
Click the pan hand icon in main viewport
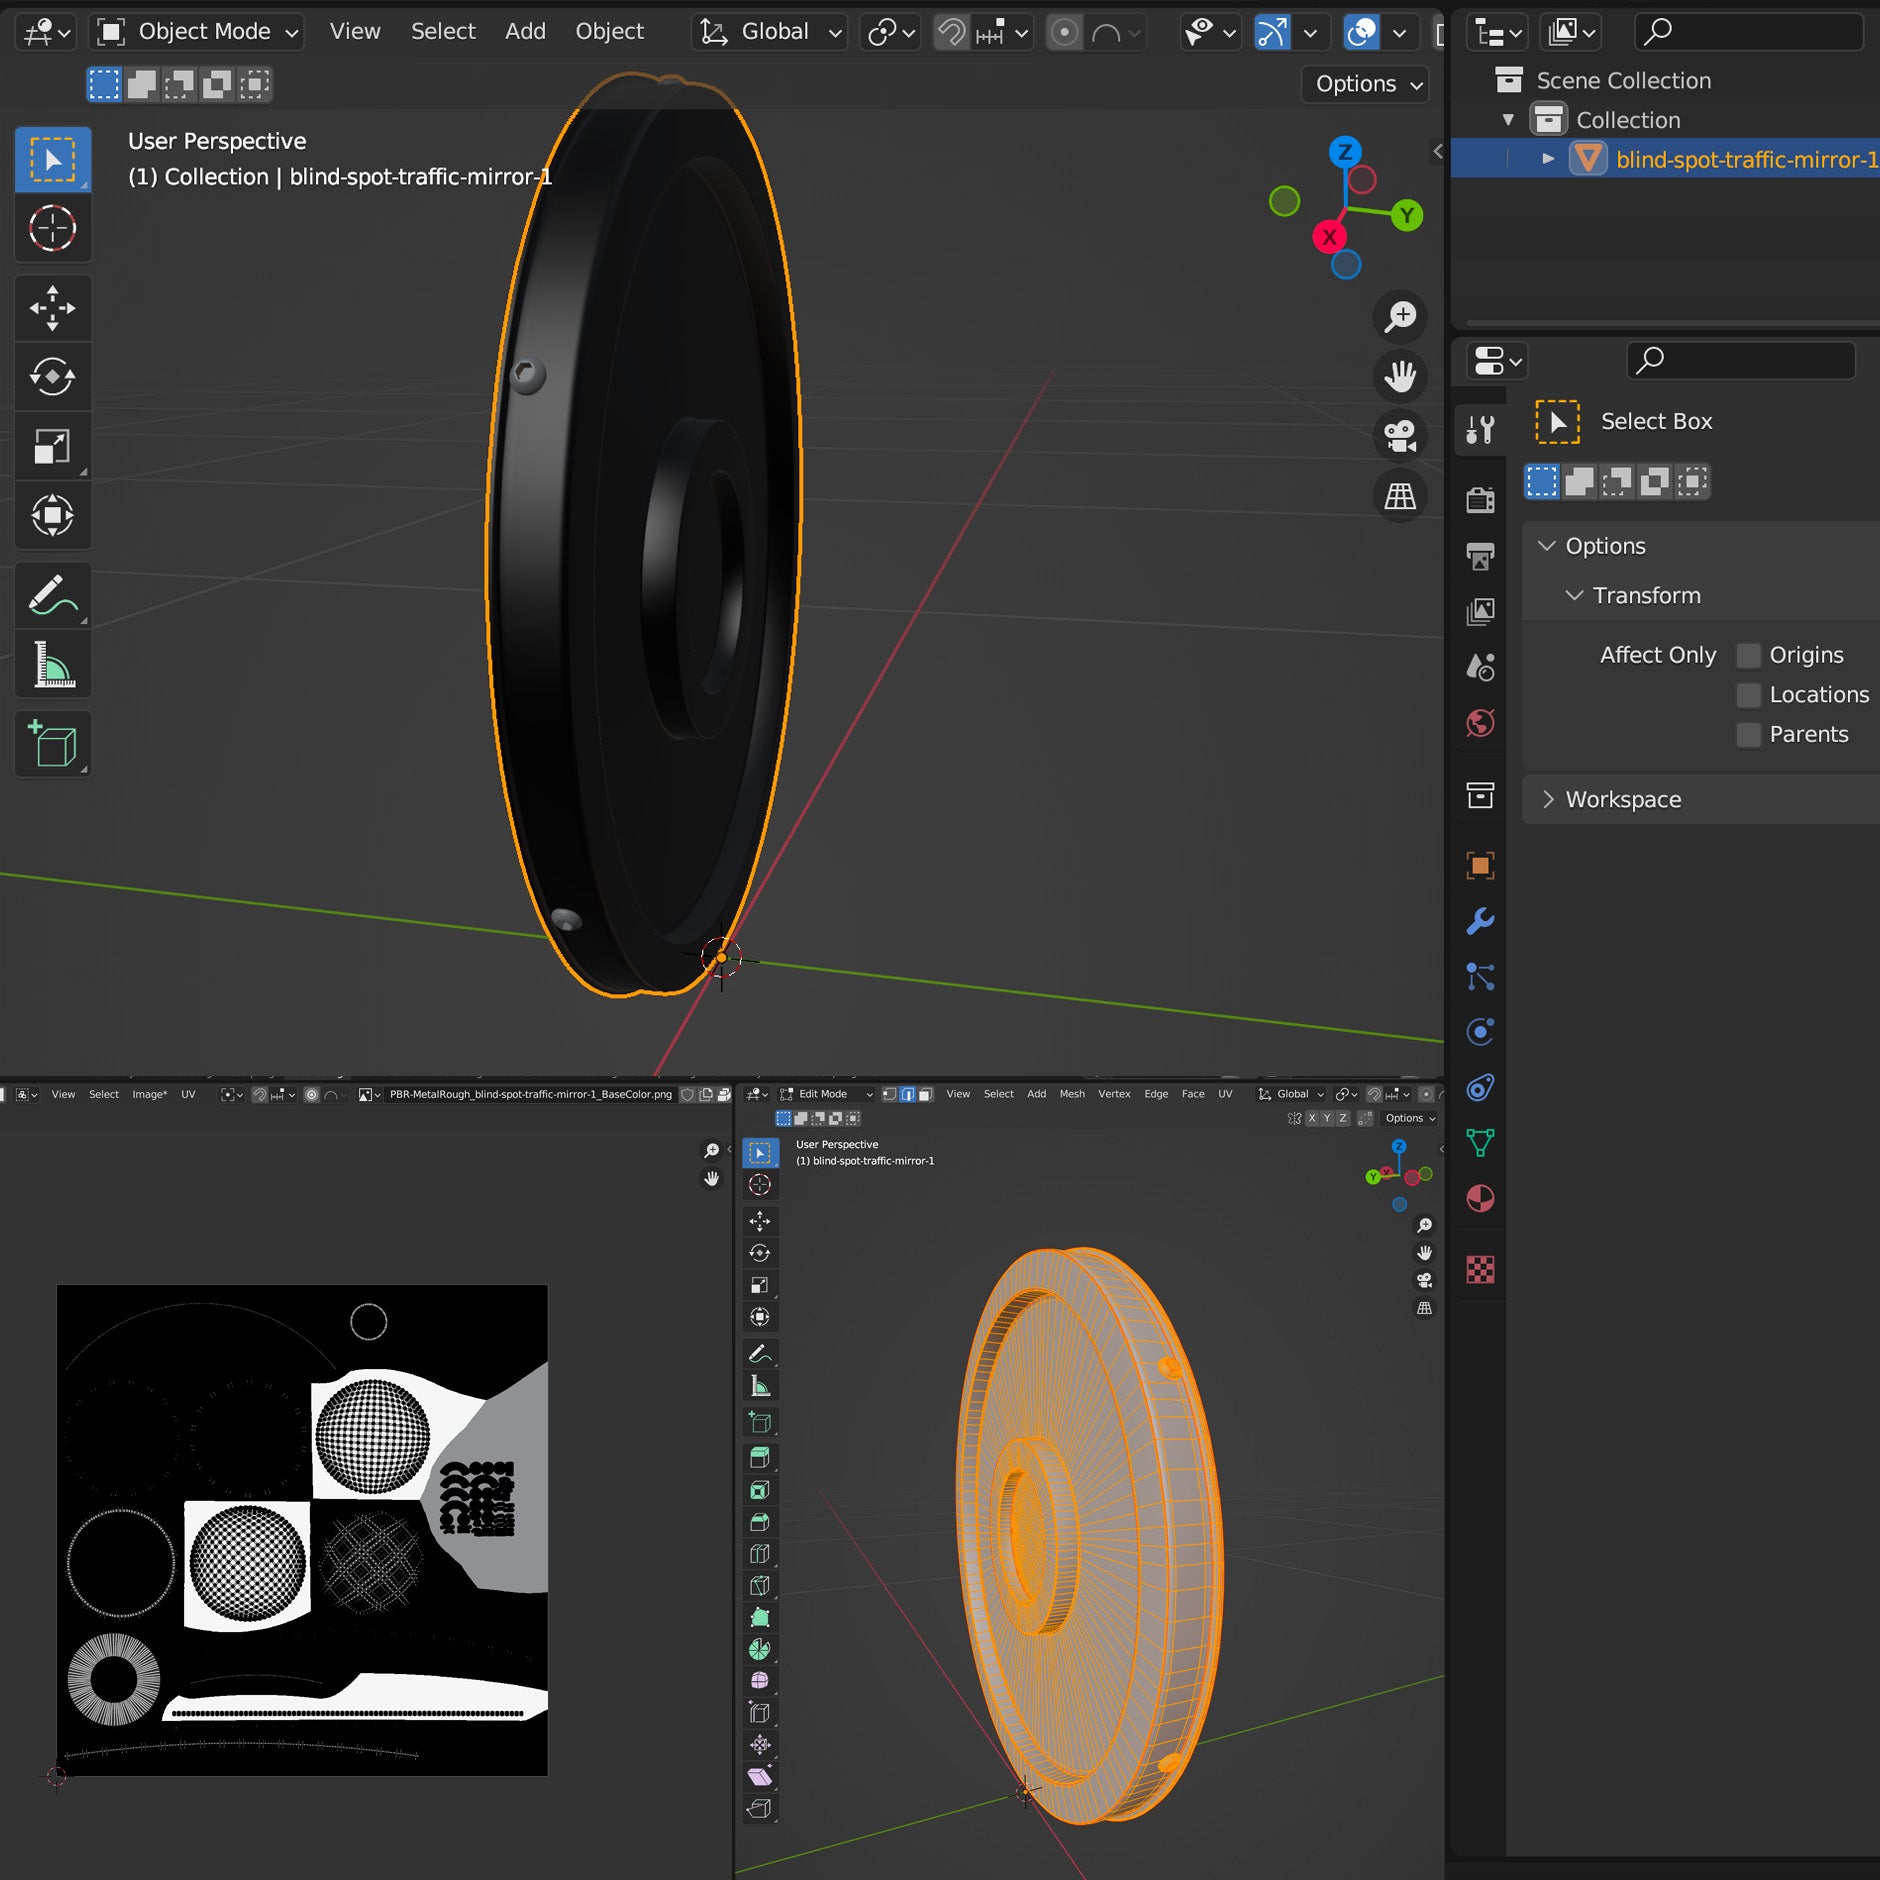pyautogui.click(x=1400, y=376)
